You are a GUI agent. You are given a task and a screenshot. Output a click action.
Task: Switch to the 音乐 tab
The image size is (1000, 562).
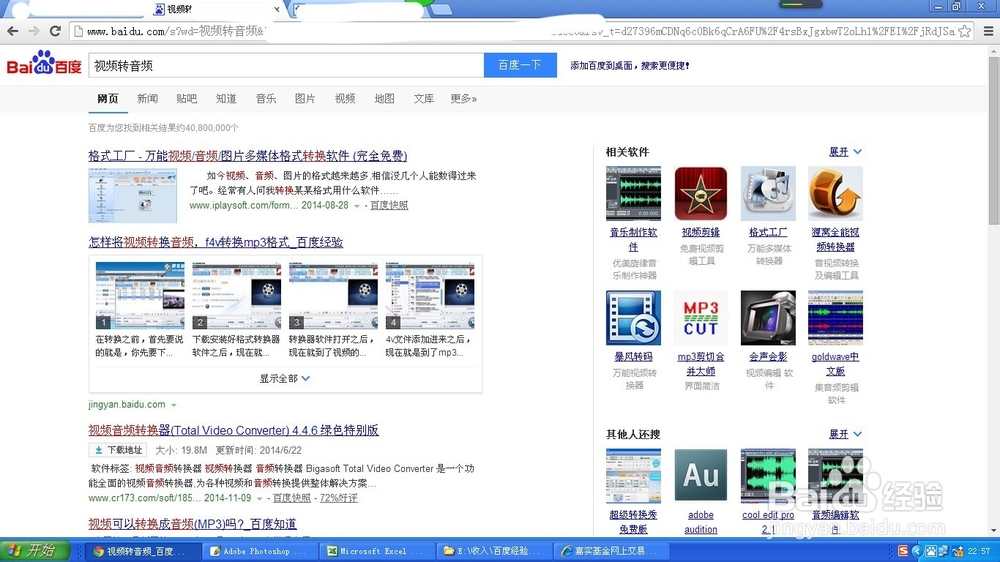pyautogui.click(x=266, y=99)
